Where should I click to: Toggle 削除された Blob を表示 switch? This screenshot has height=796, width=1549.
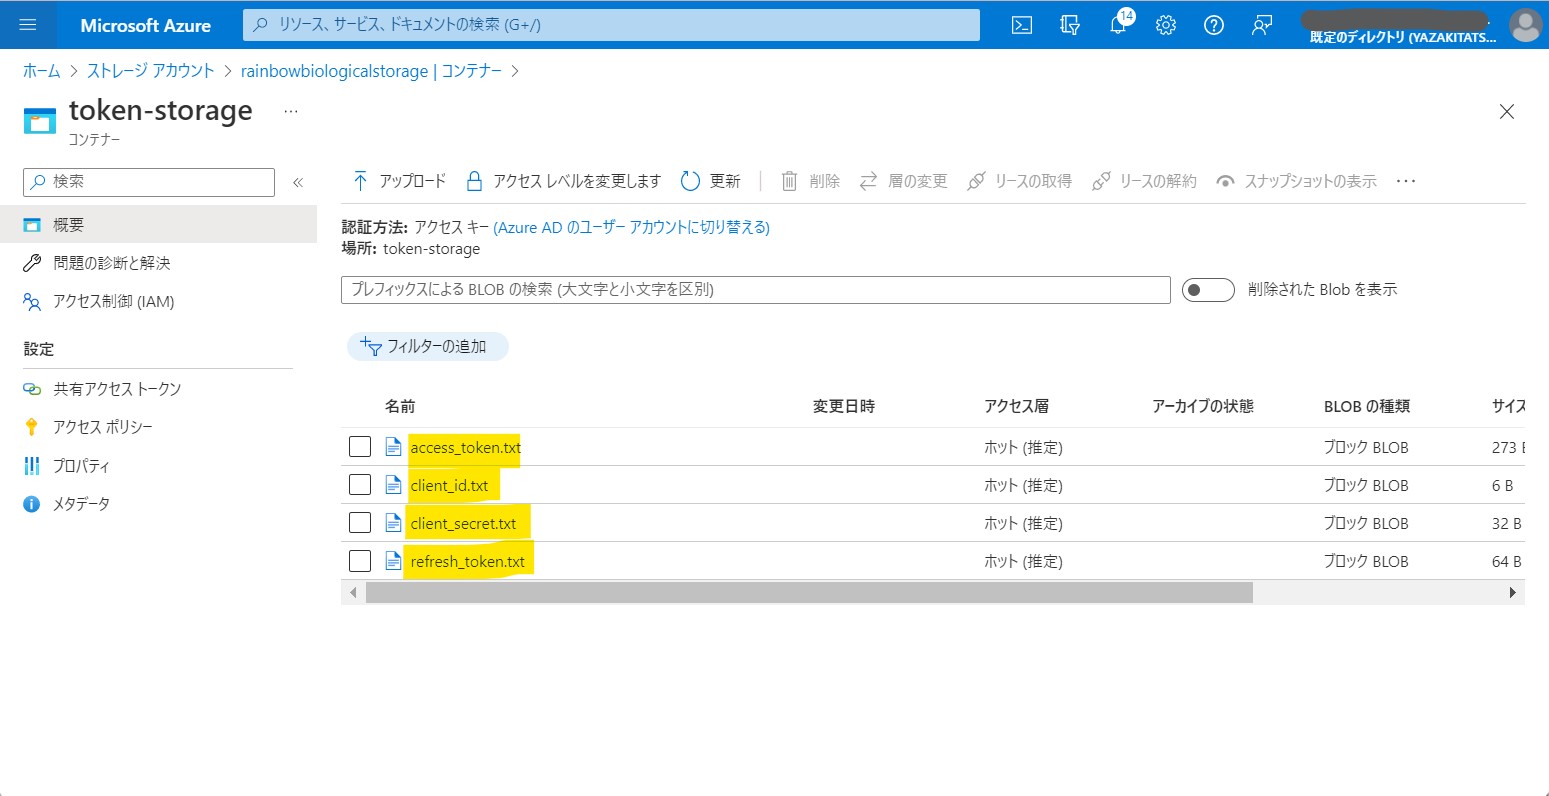click(1208, 290)
